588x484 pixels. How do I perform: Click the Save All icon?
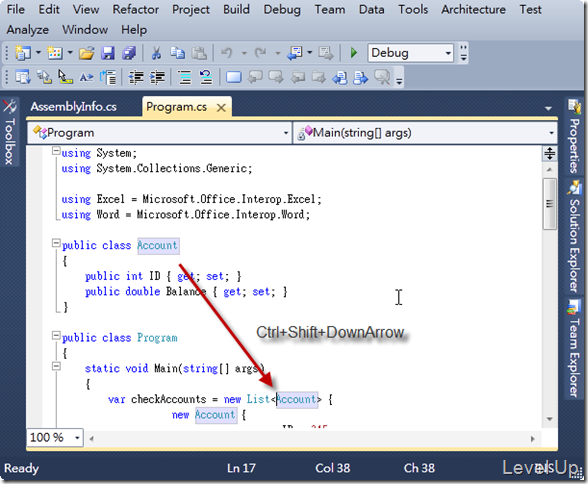pos(129,53)
